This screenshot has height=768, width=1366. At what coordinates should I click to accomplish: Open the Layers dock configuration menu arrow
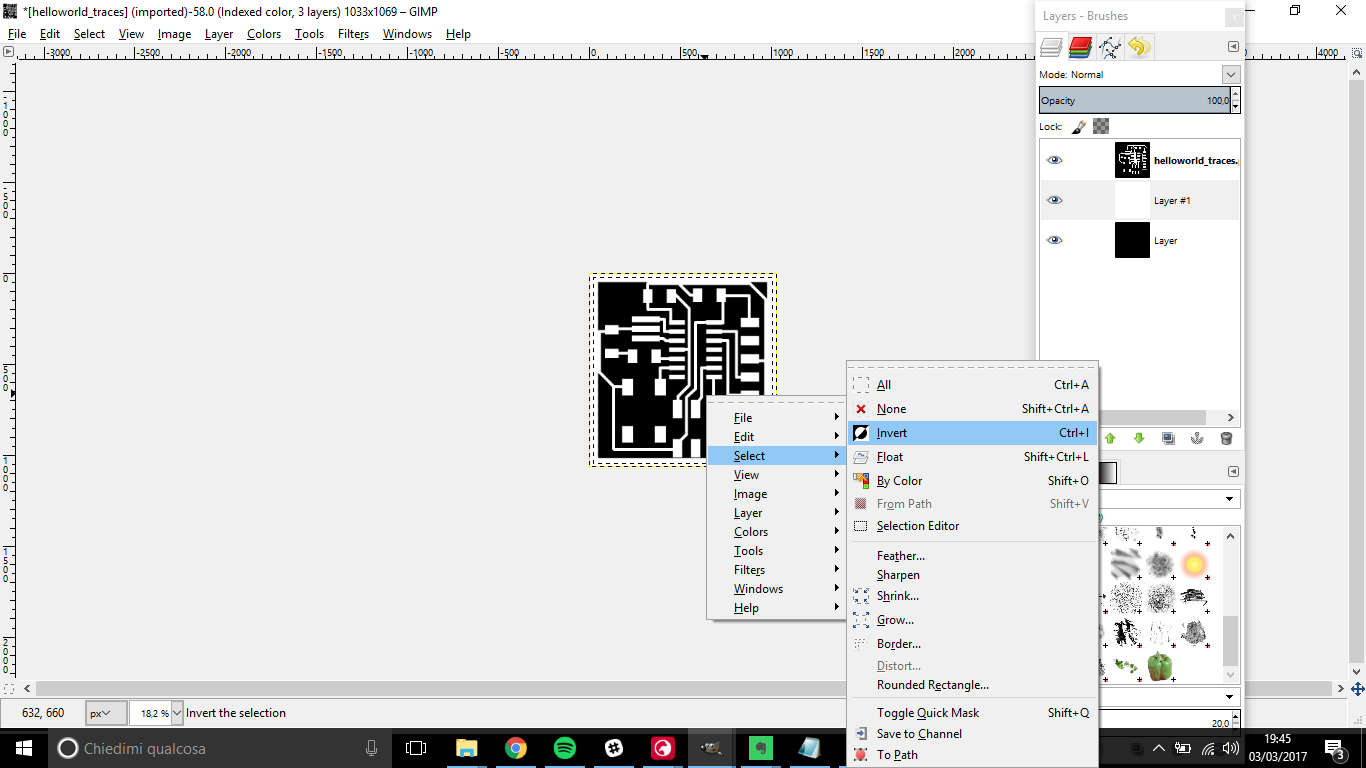(1233, 46)
